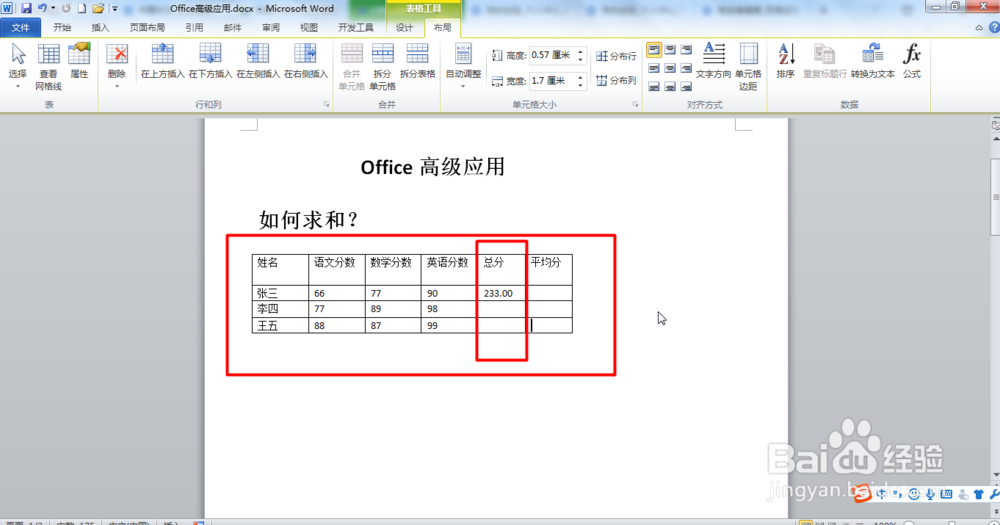Switch to the 开发工具 tab
Viewport: 1000px width, 525px height.
[x=356, y=27]
